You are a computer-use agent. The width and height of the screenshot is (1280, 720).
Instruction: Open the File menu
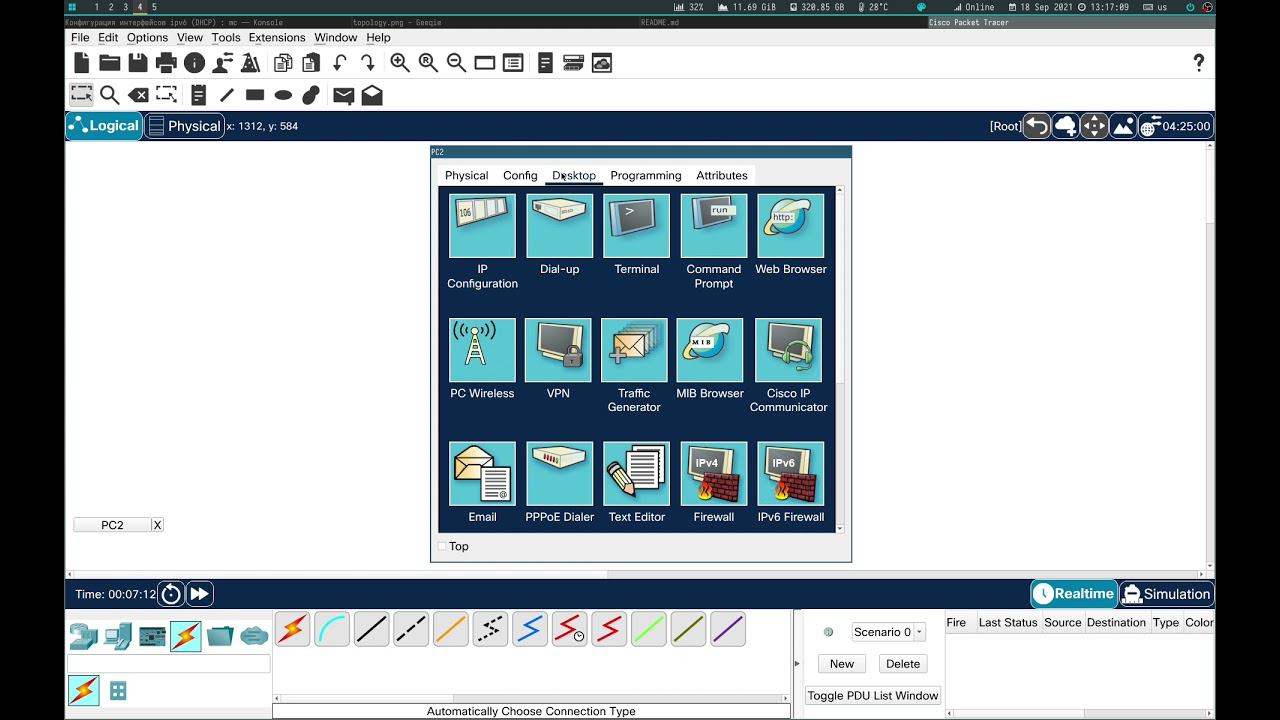(80, 37)
